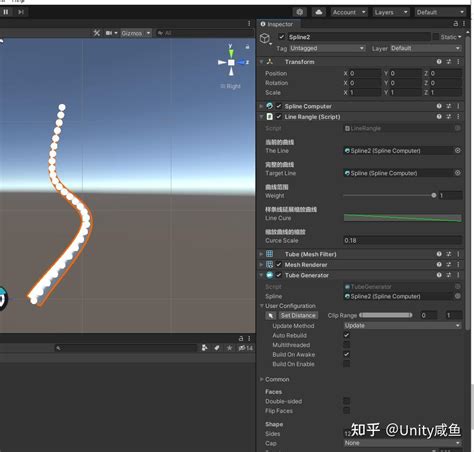Toggle the Spline2 object active checkbox

point(282,37)
